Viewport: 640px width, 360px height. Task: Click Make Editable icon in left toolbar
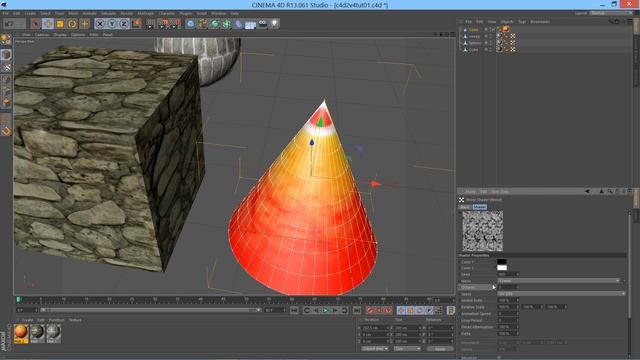tap(6, 40)
